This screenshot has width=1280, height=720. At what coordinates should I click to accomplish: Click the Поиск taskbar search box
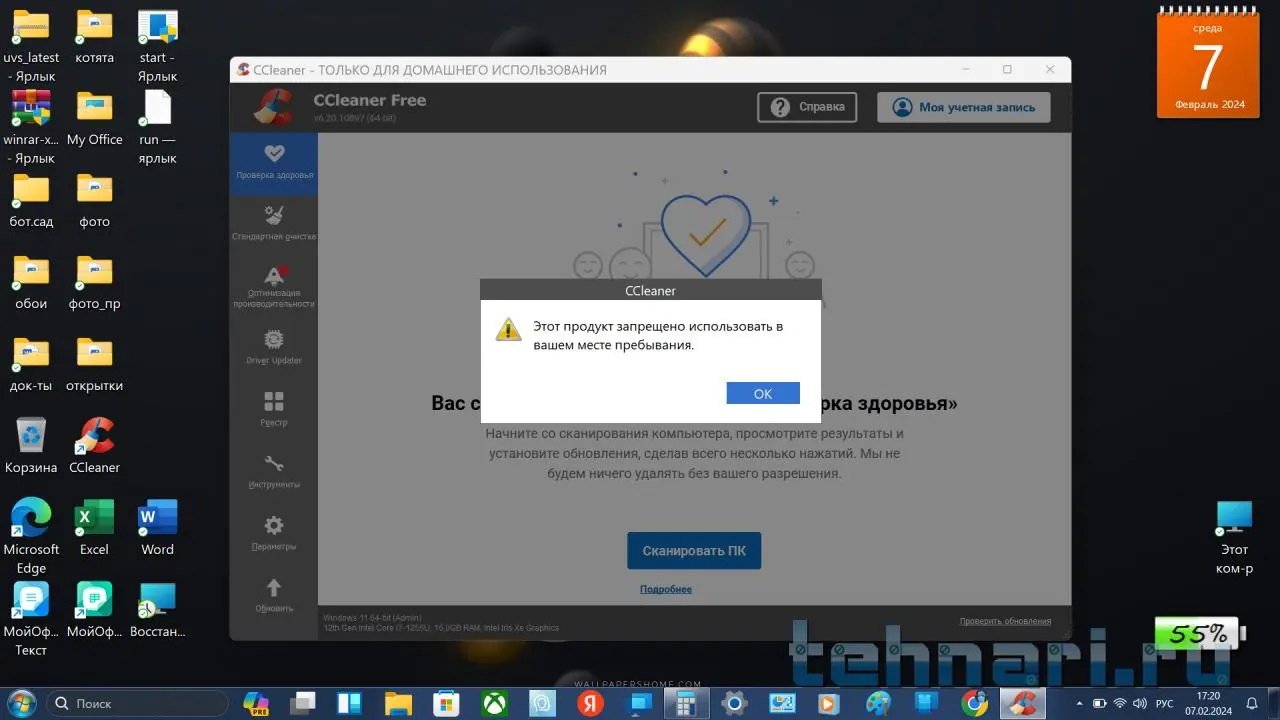click(137, 703)
